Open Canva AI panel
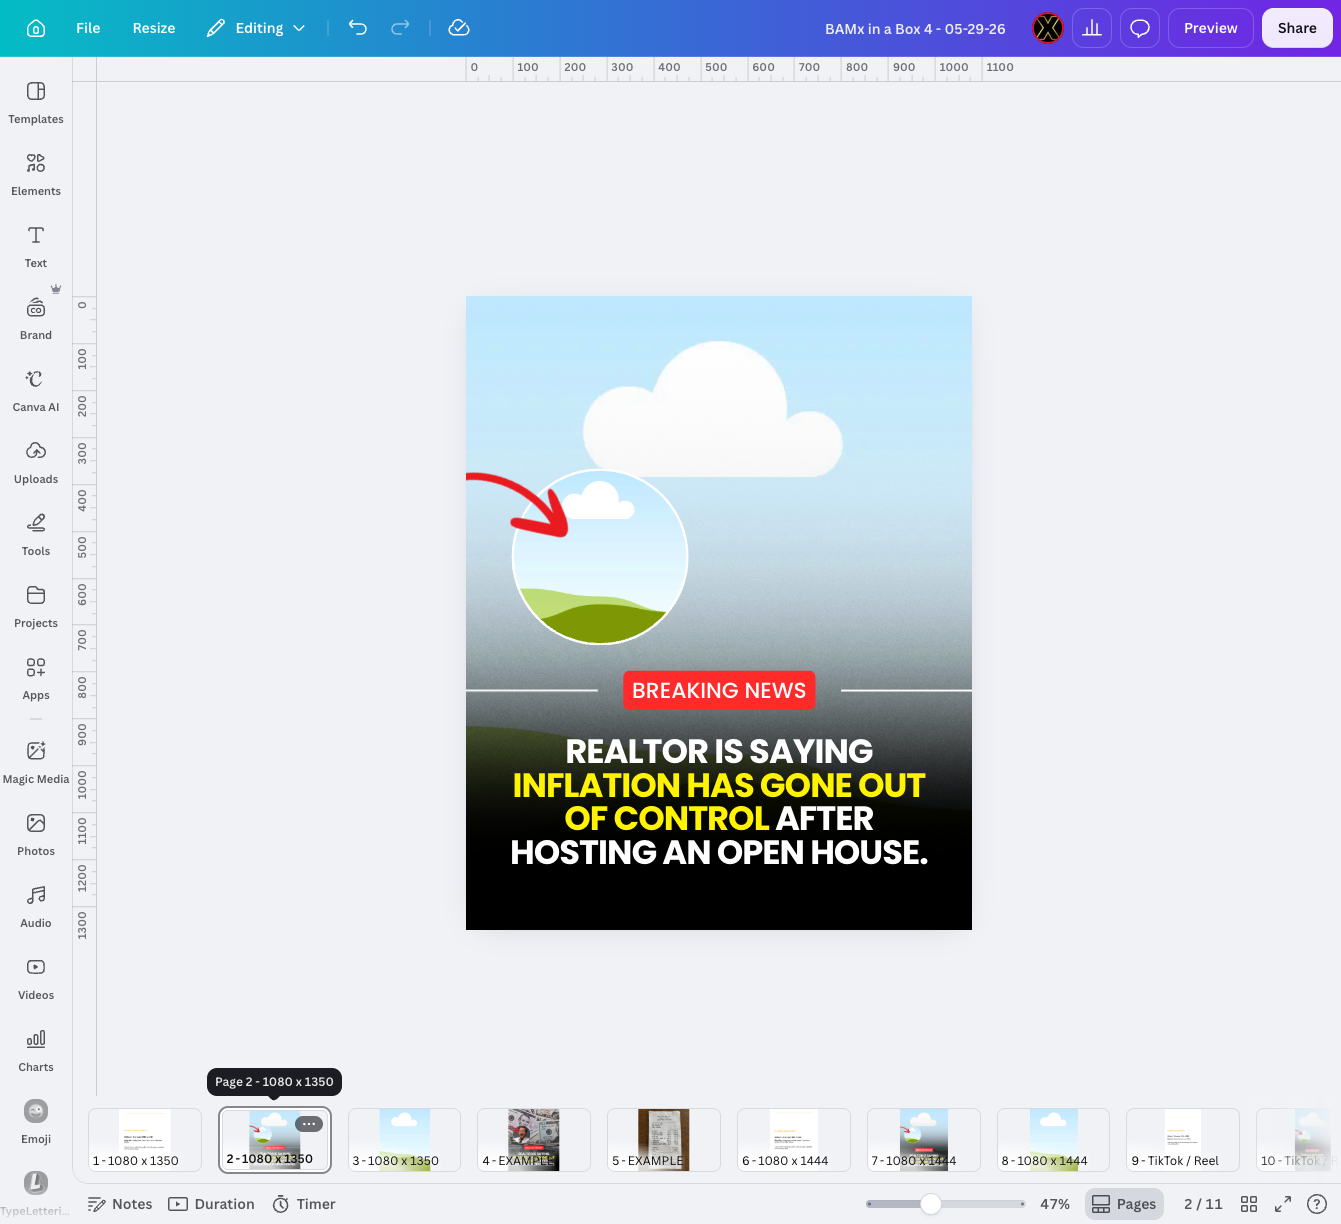The height and width of the screenshot is (1224, 1341). click(x=36, y=391)
